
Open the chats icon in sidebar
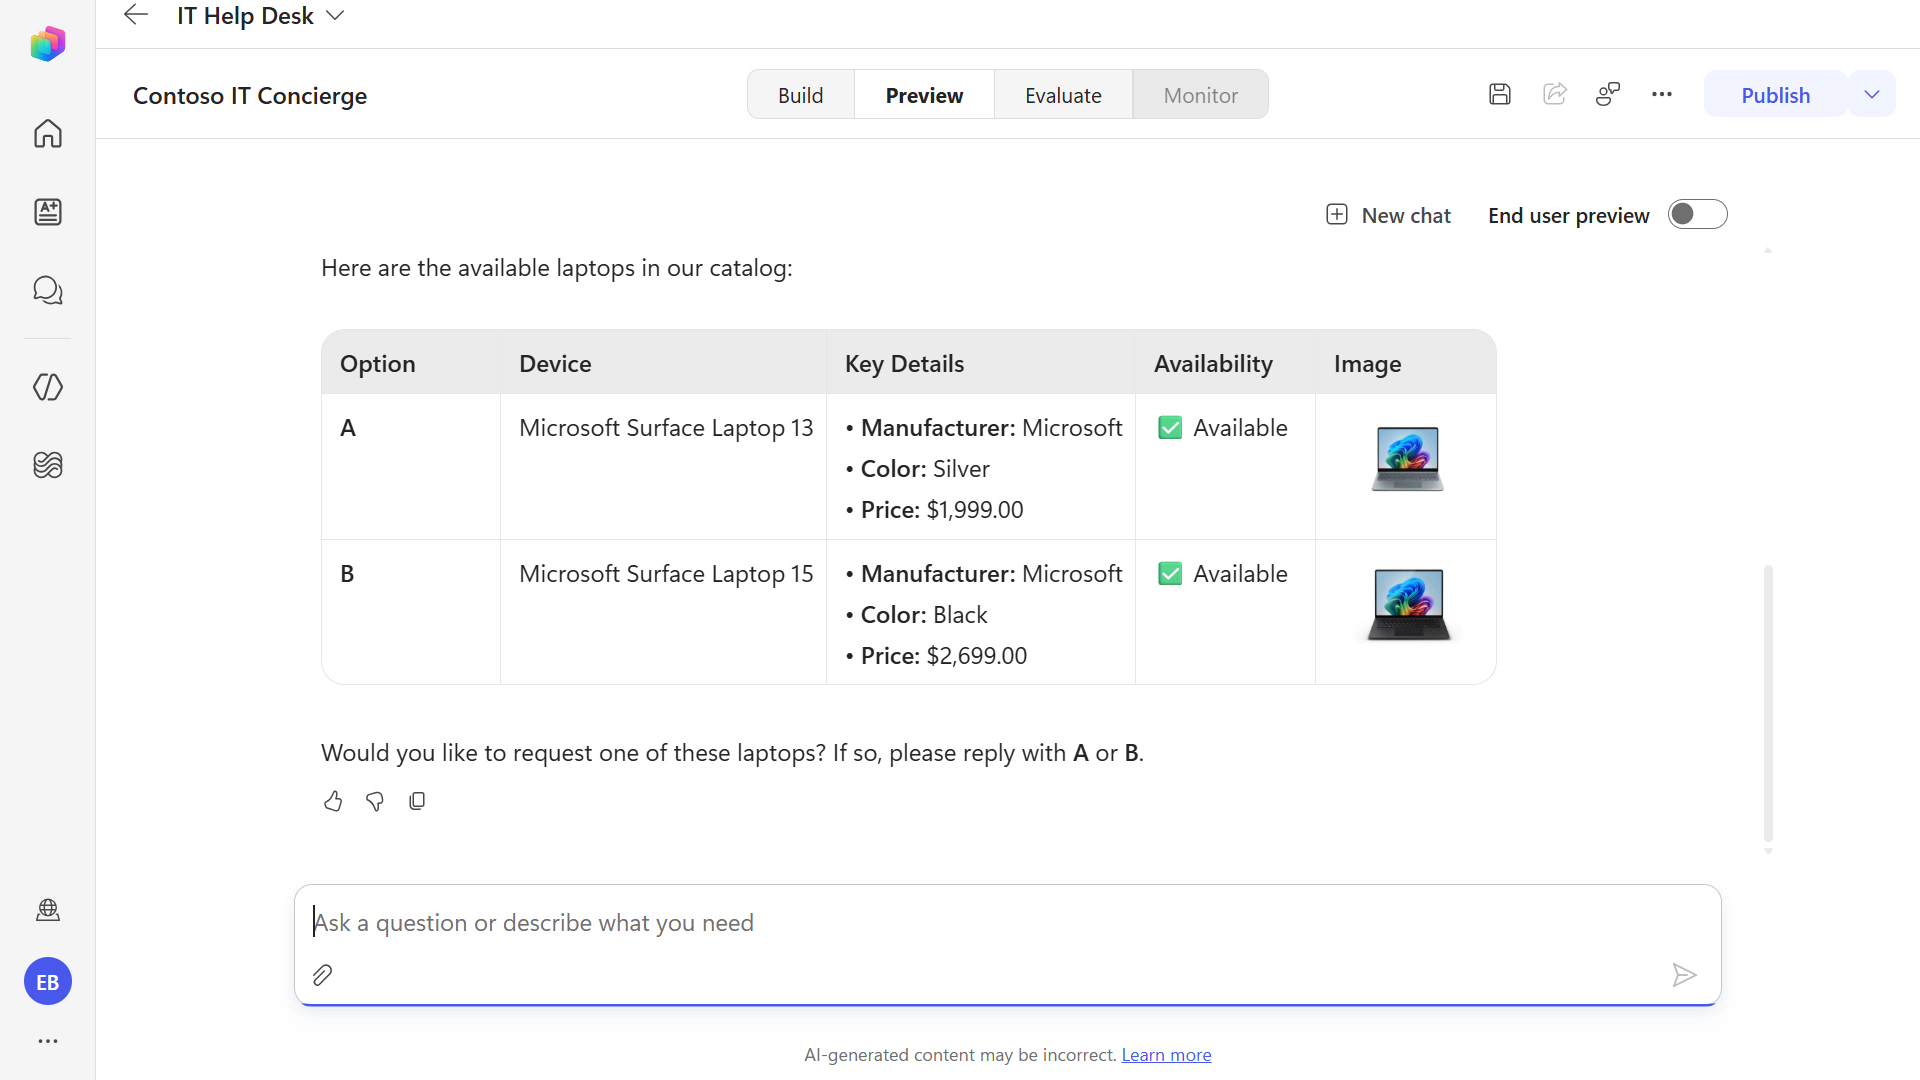[47, 290]
